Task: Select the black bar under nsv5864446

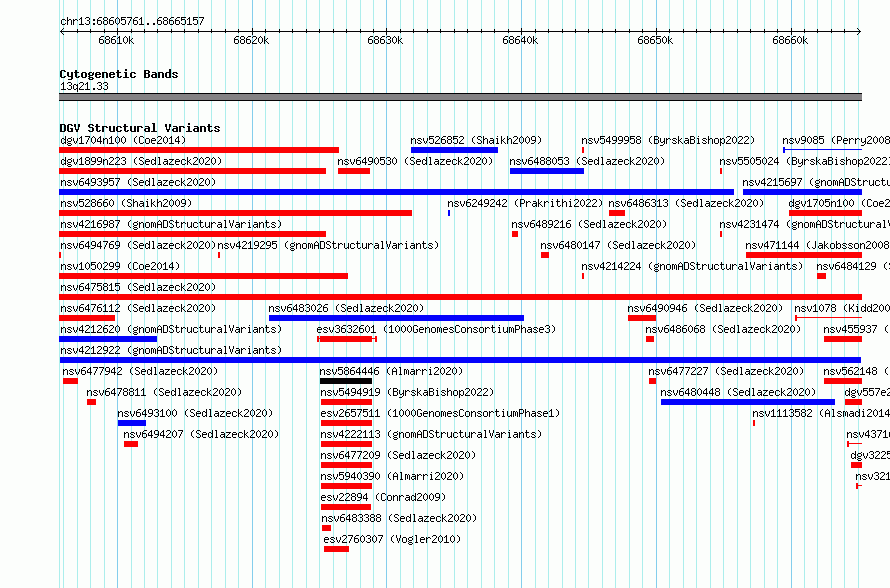Action: (346, 381)
